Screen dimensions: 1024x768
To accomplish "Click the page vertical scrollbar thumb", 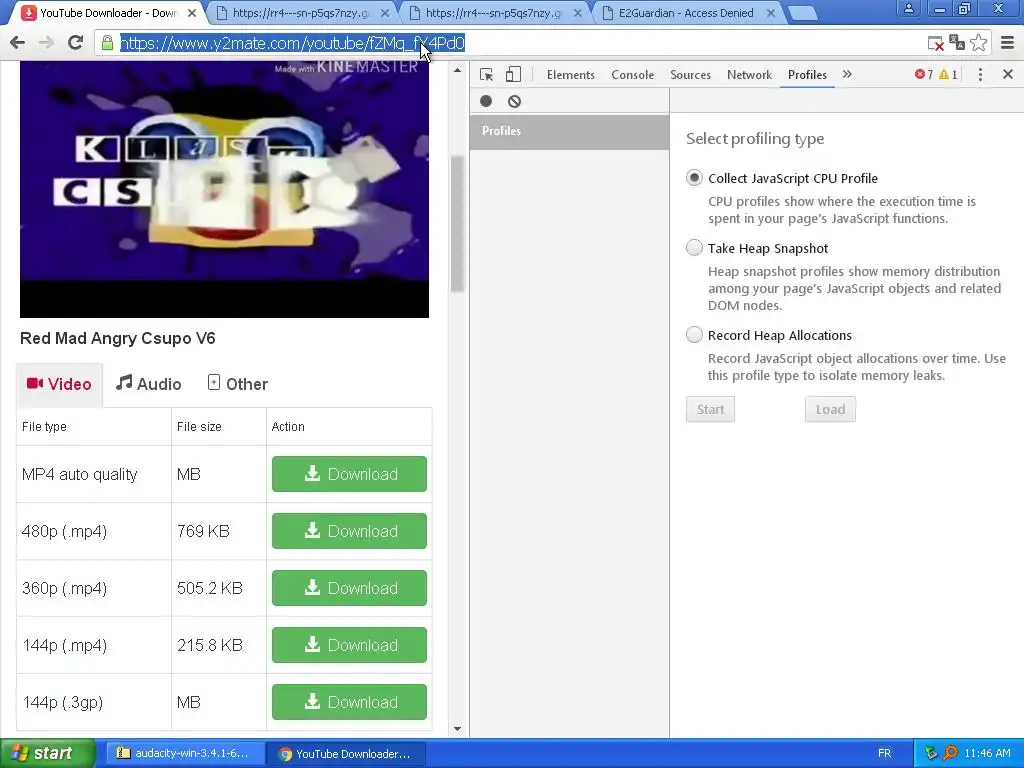I will click(x=457, y=223).
